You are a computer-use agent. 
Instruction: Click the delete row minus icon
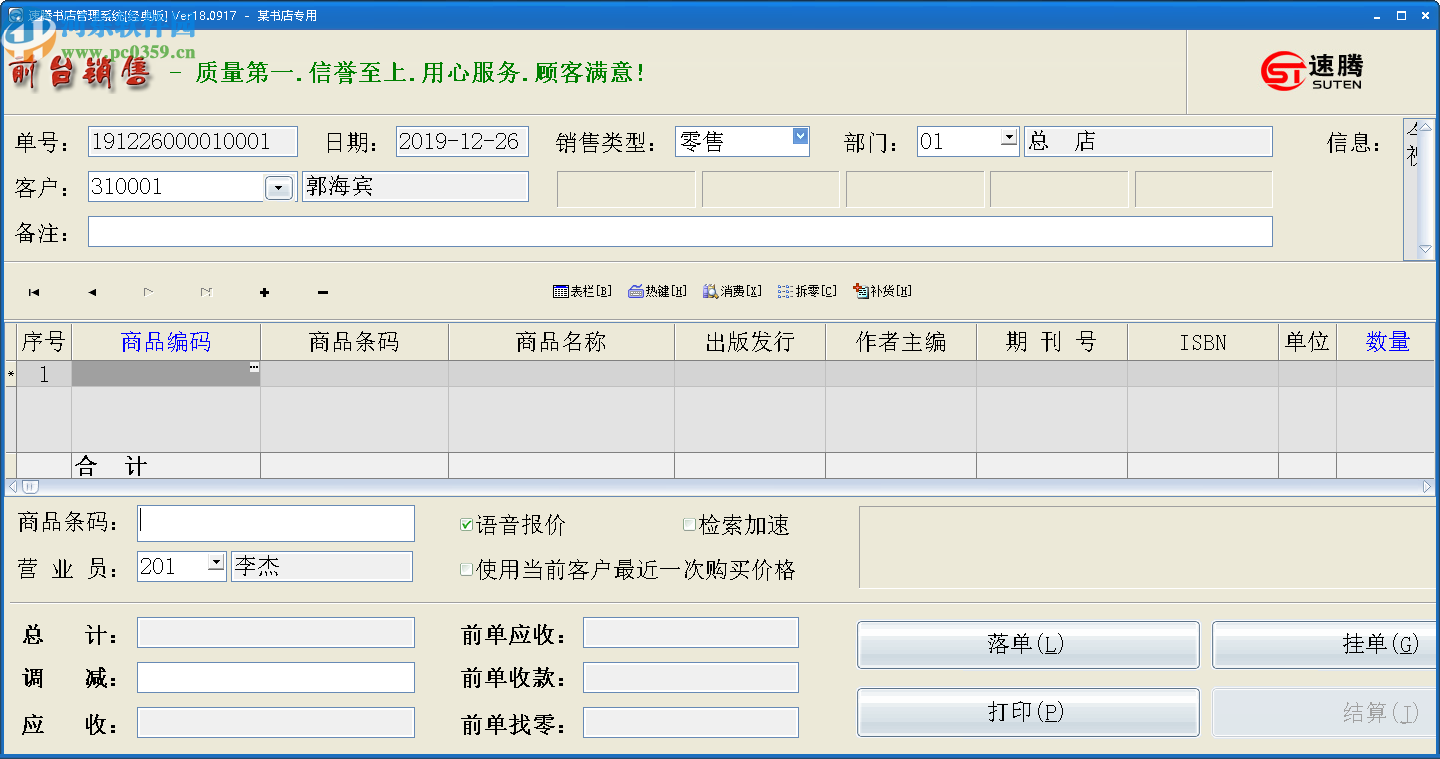click(322, 292)
